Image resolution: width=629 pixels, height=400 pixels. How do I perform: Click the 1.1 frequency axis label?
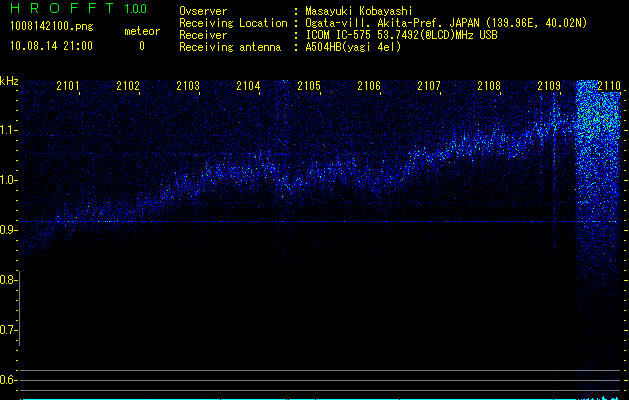pyautogui.click(x=9, y=130)
